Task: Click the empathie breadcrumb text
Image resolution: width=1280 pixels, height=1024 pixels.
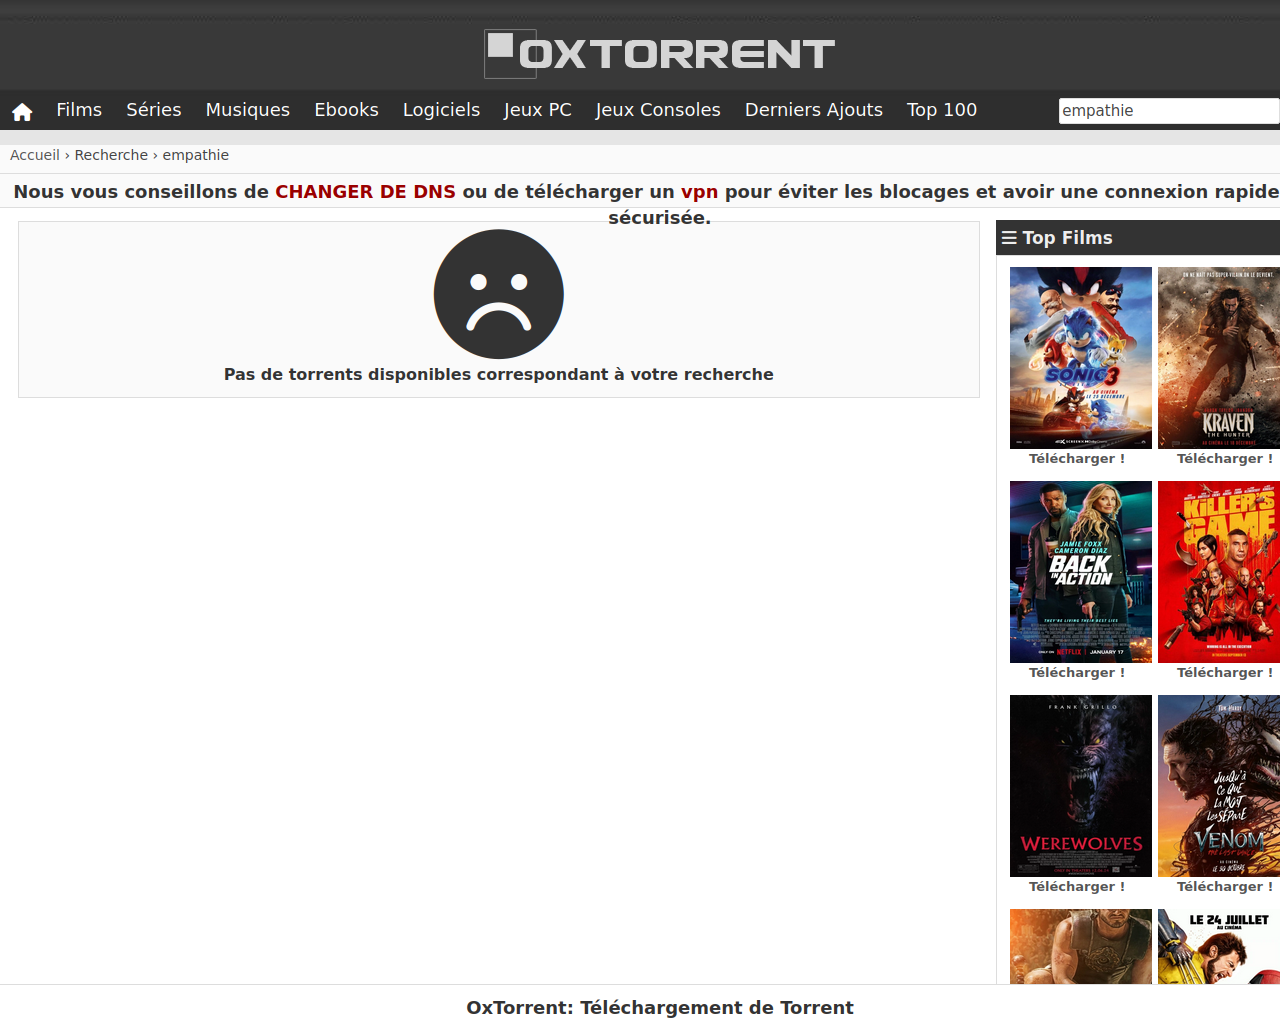Action: point(196,155)
